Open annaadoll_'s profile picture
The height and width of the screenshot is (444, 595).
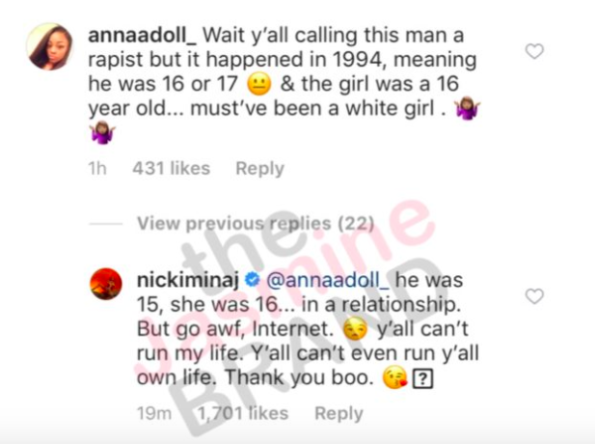pyautogui.click(x=50, y=47)
